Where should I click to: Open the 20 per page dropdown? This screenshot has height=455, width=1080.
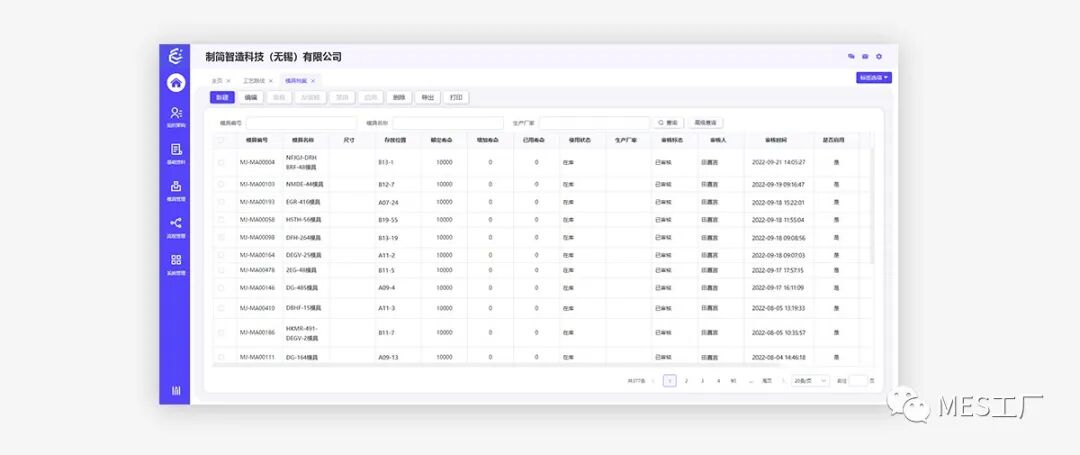[810, 381]
